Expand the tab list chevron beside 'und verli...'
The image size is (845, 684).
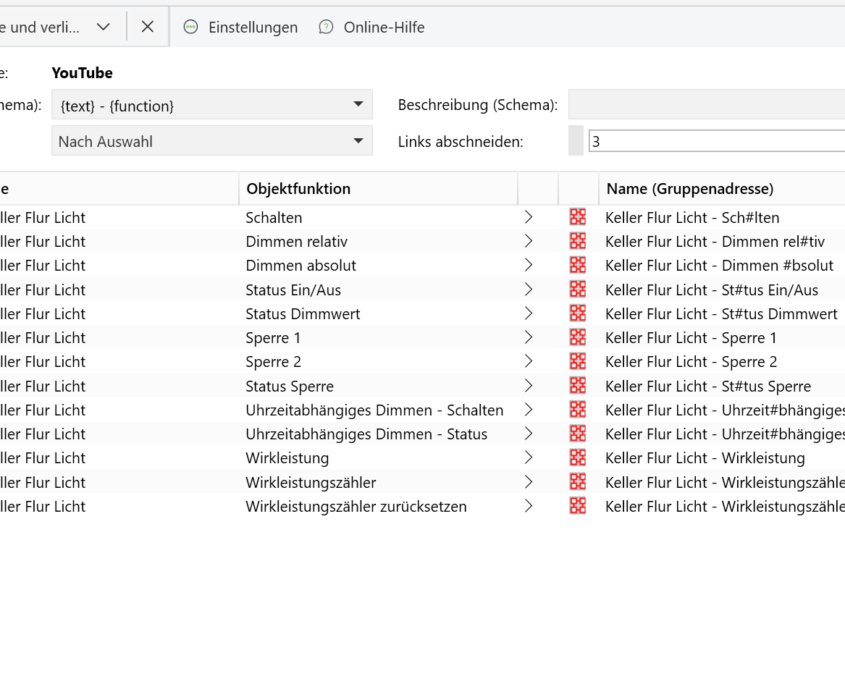(x=103, y=26)
